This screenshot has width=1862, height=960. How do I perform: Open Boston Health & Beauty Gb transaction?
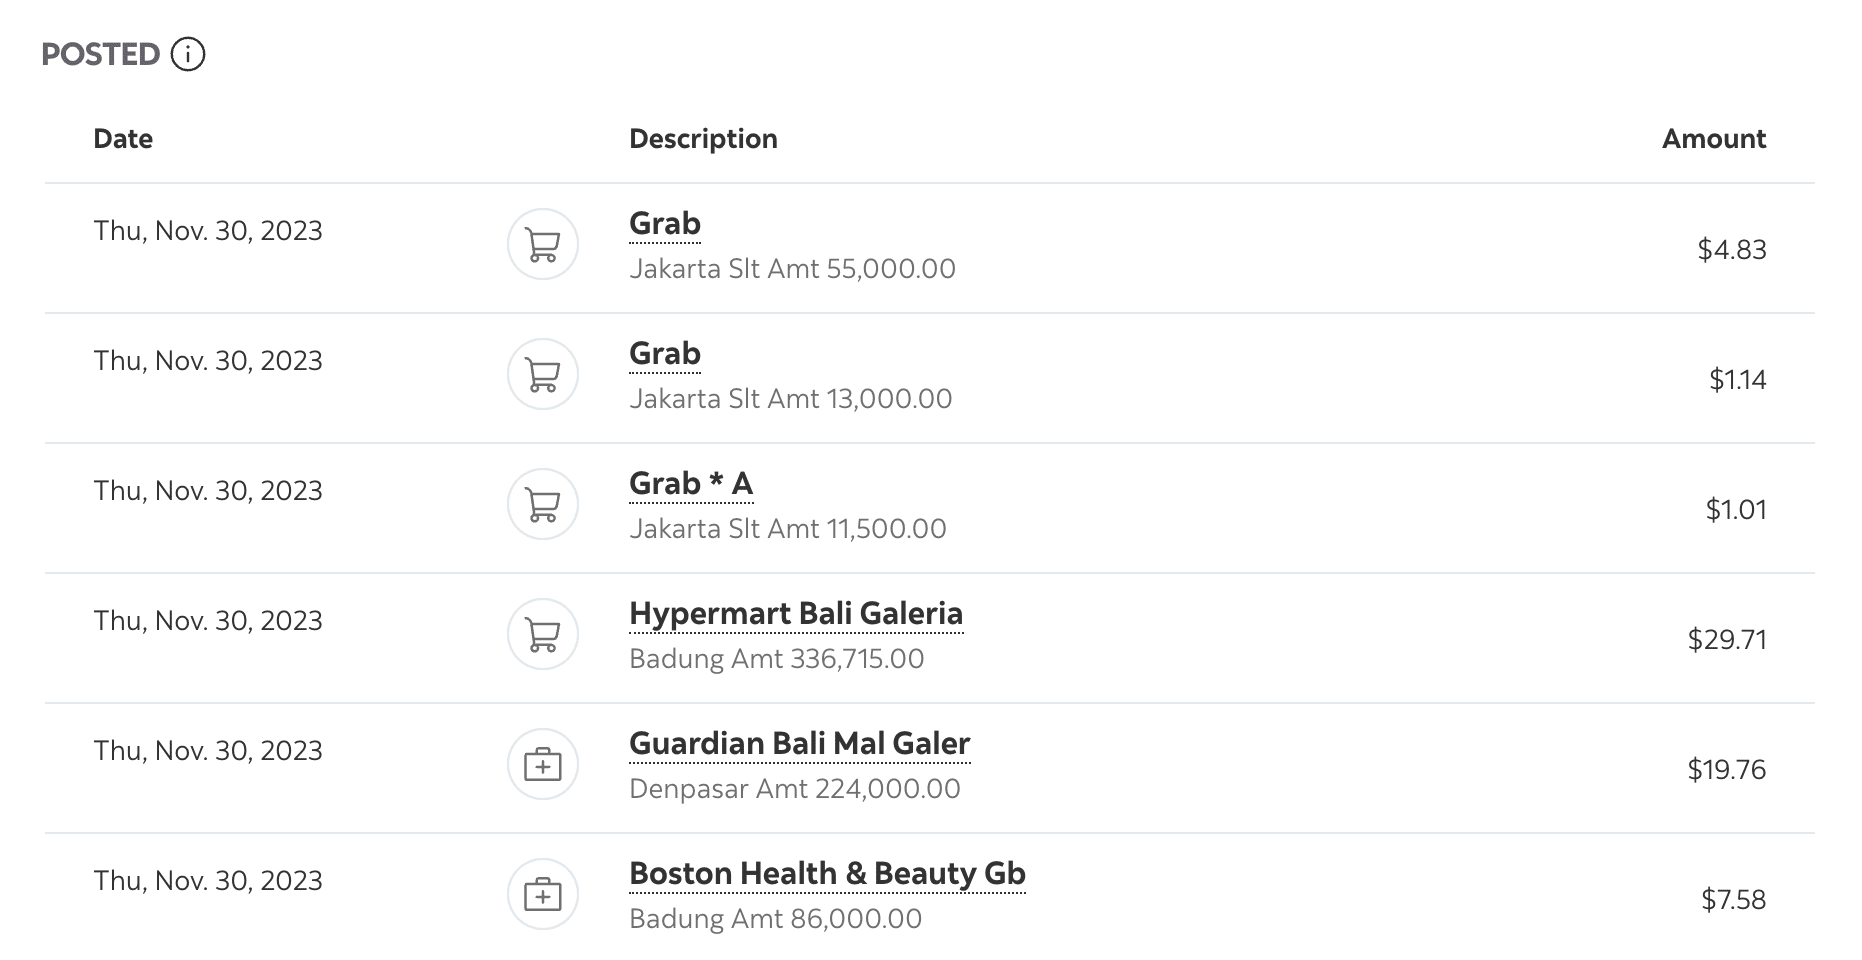[827, 874]
